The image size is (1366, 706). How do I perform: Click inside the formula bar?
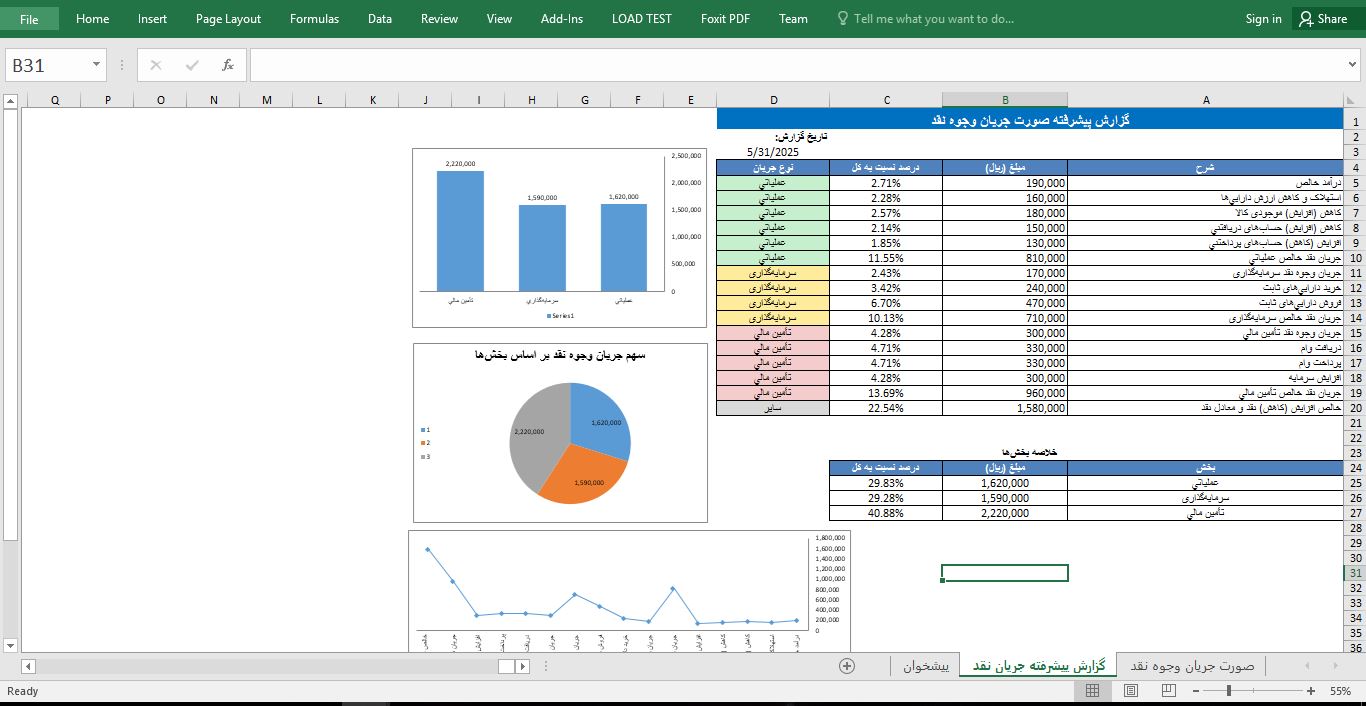[797, 65]
